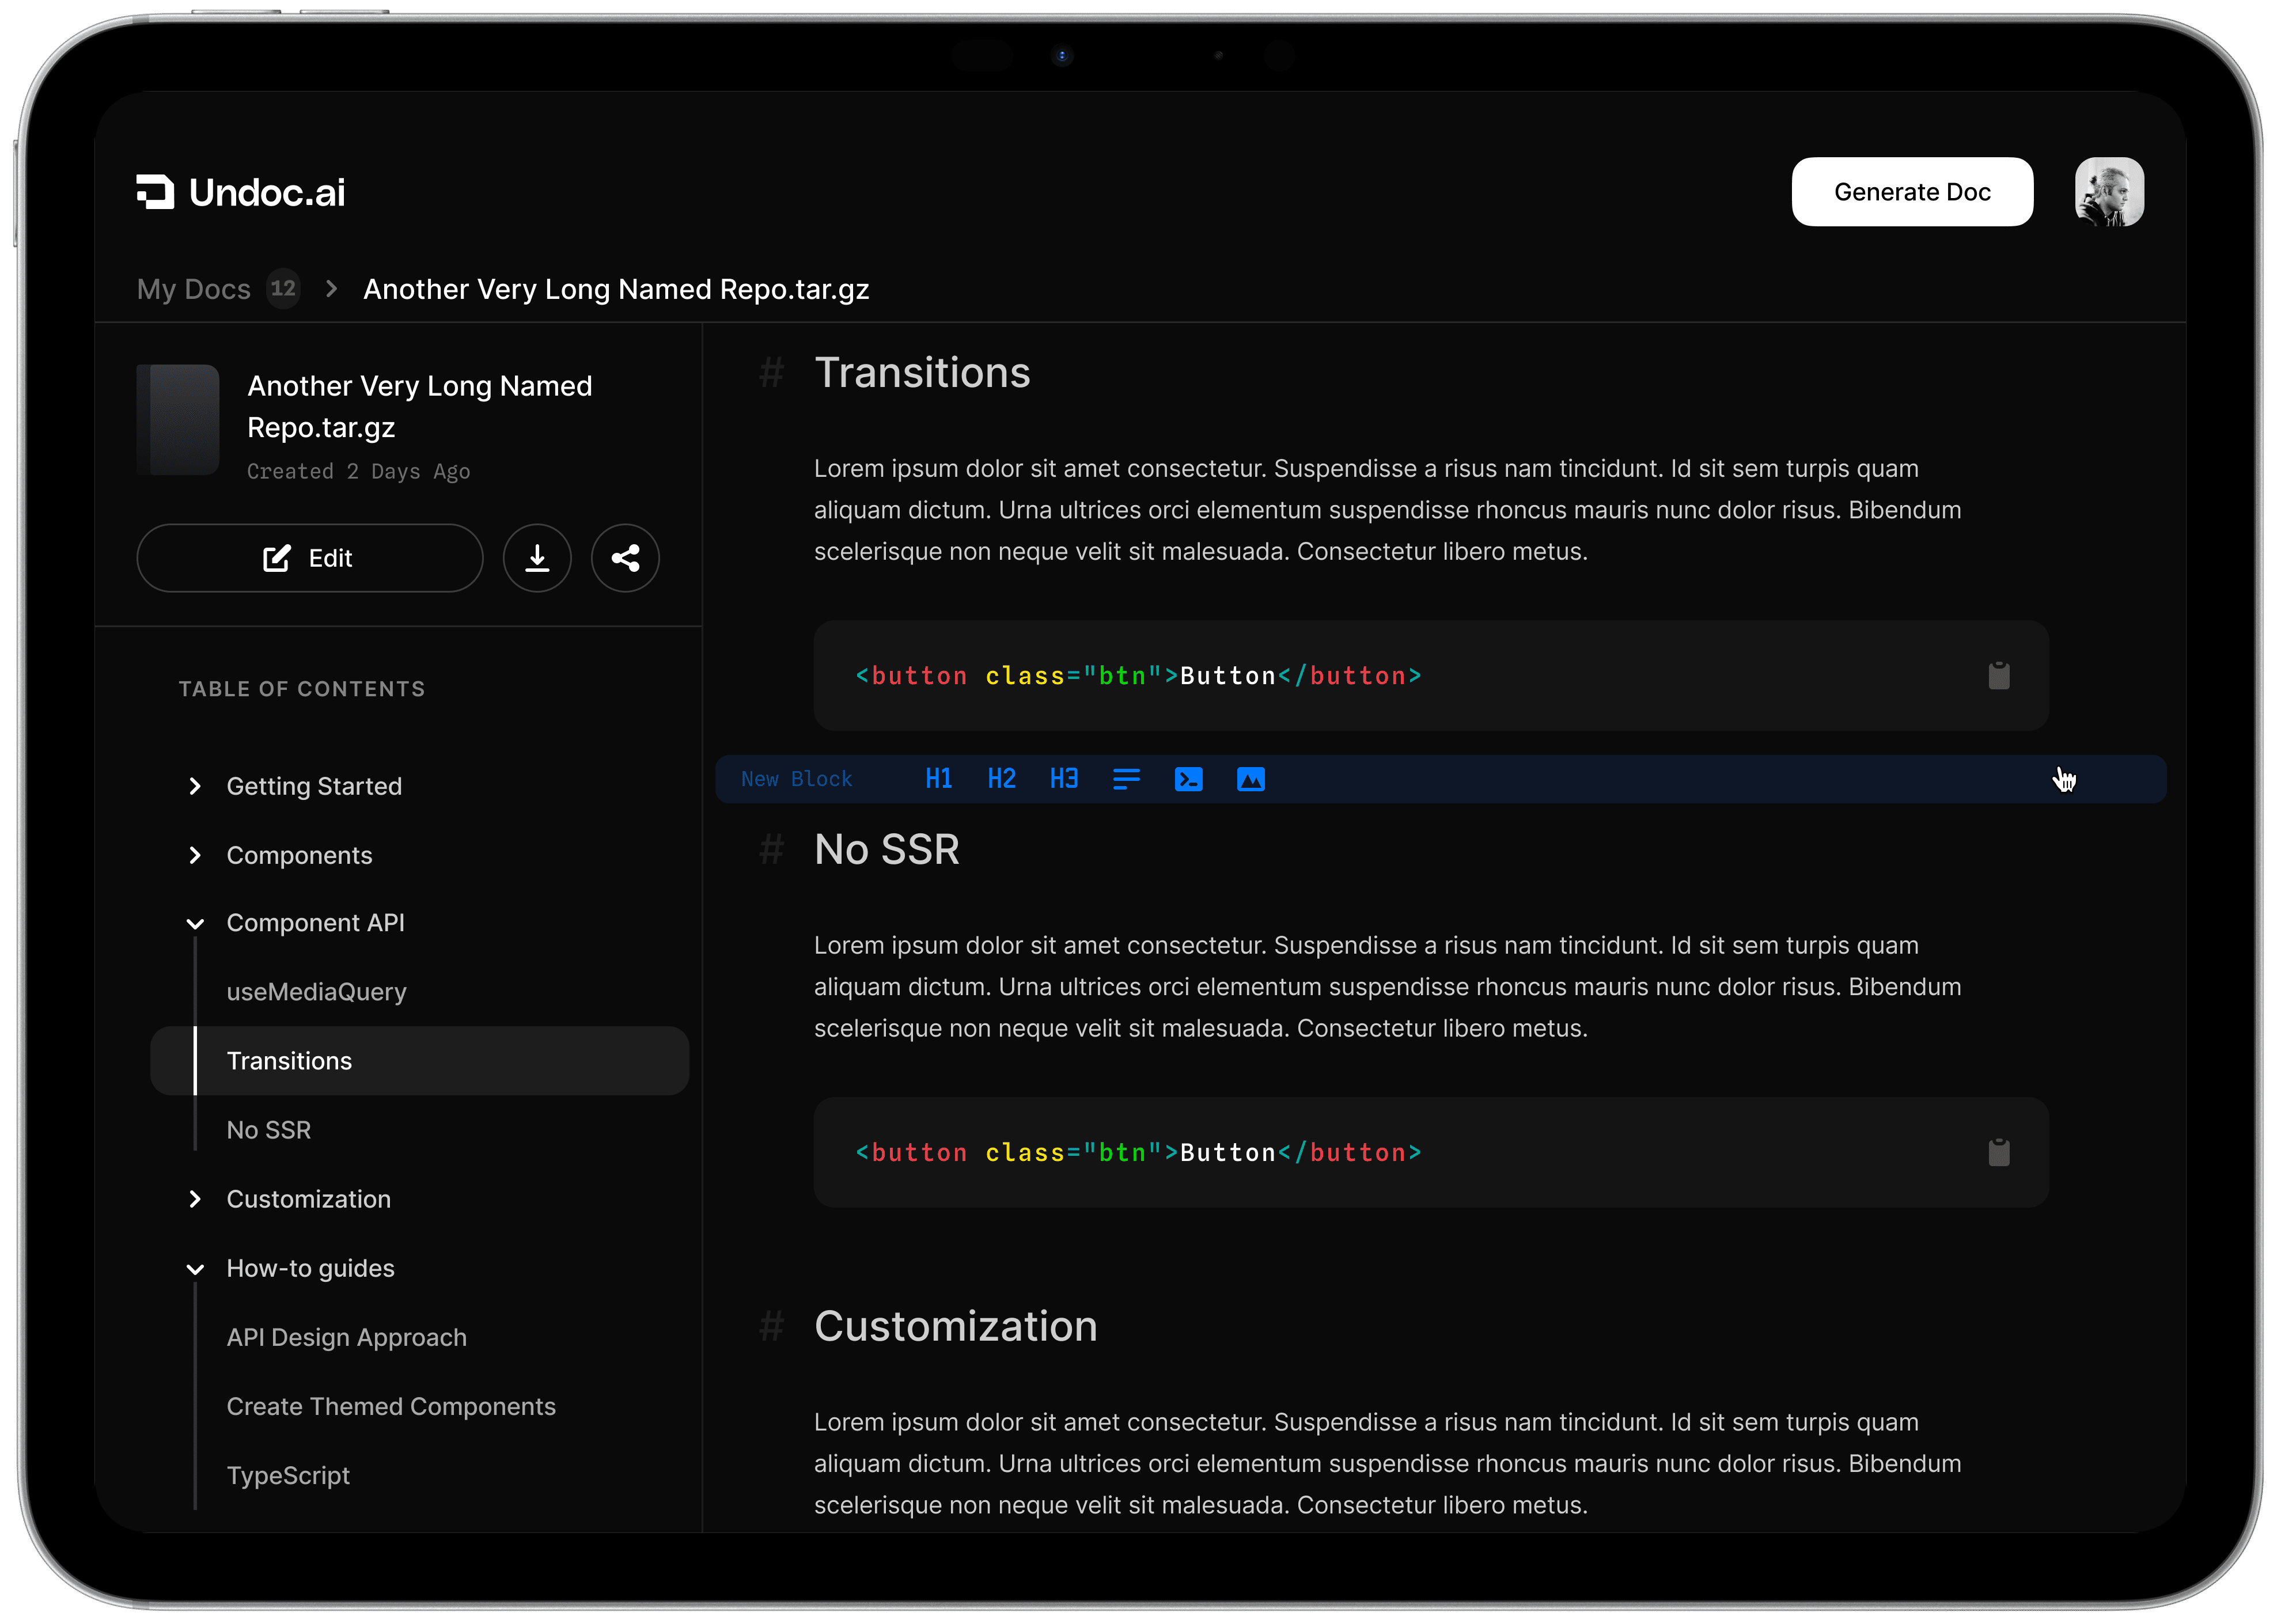2281x1624 pixels.
Task: Insert an H1 heading block
Action: tap(938, 779)
